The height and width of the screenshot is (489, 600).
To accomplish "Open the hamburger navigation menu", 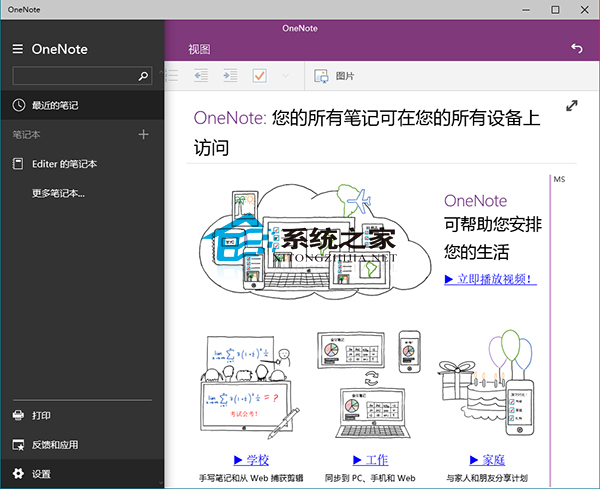I will (x=18, y=49).
